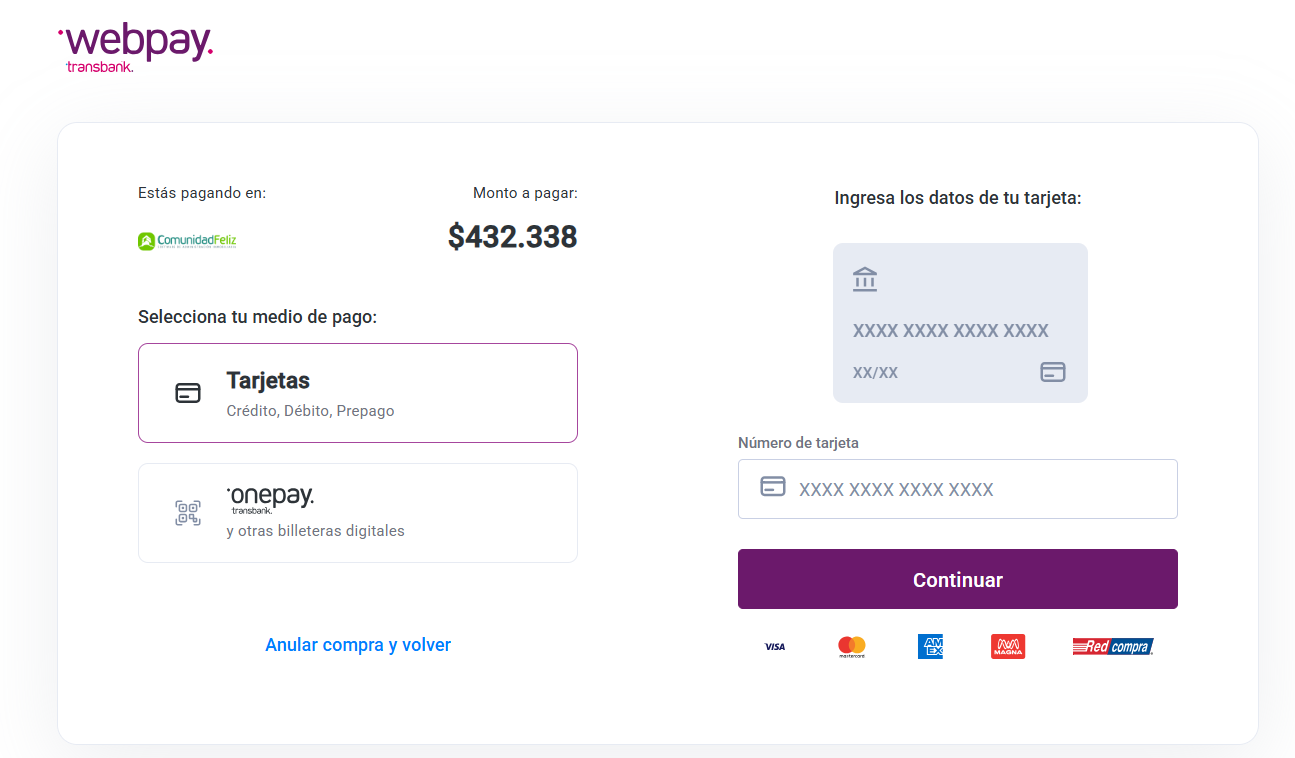Viewport: 1295px width, 758px height.
Task: Click the Mastercard logo
Action: pyautogui.click(x=852, y=647)
